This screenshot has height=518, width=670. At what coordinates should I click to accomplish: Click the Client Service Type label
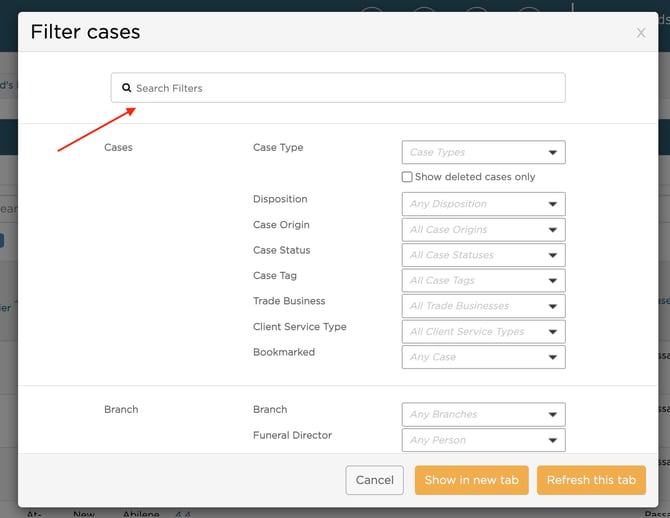coord(300,327)
